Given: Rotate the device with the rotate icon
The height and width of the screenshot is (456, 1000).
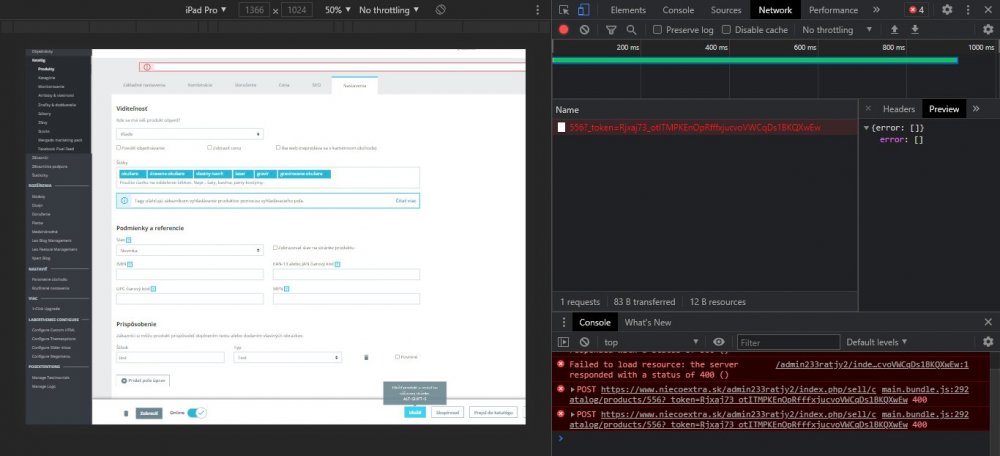Looking at the screenshot, I should (440, 10).
